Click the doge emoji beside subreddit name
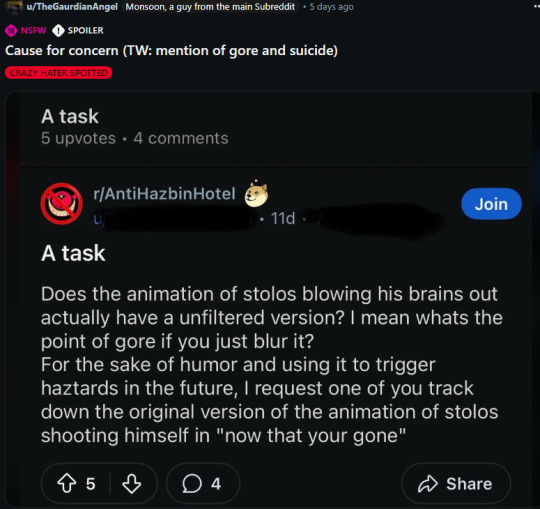Viewport: 540px width, 509px height. [256, 193]
